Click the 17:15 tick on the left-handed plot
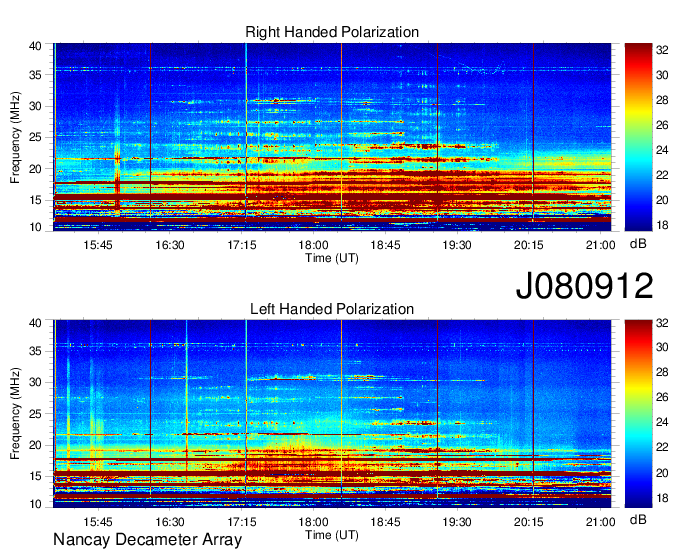This screenshot has height=552, width=680. (242, 522)
